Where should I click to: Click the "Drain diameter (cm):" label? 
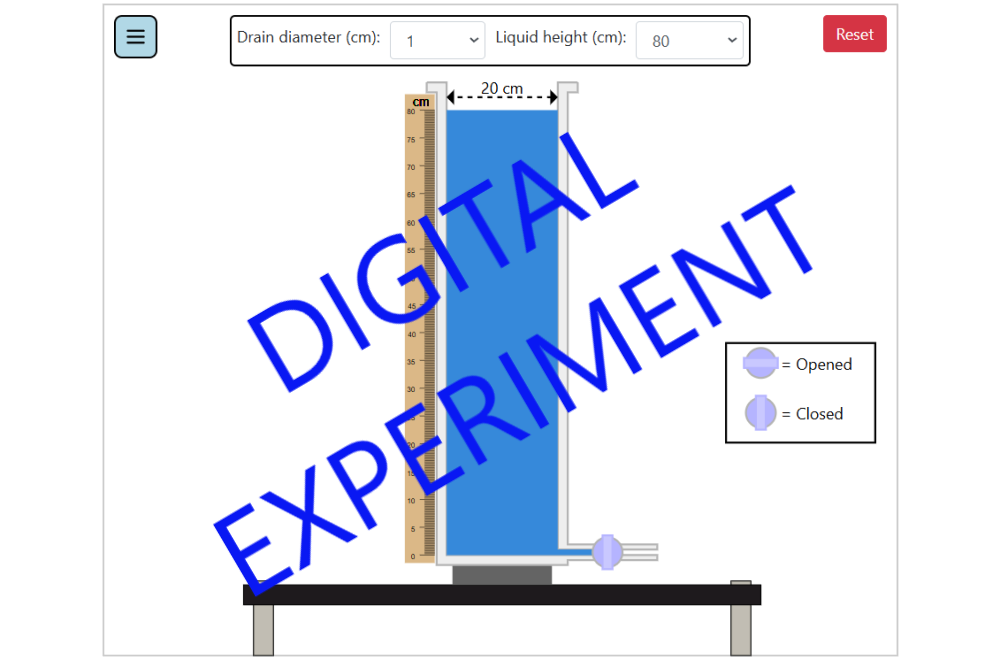(x=308, y=38)
